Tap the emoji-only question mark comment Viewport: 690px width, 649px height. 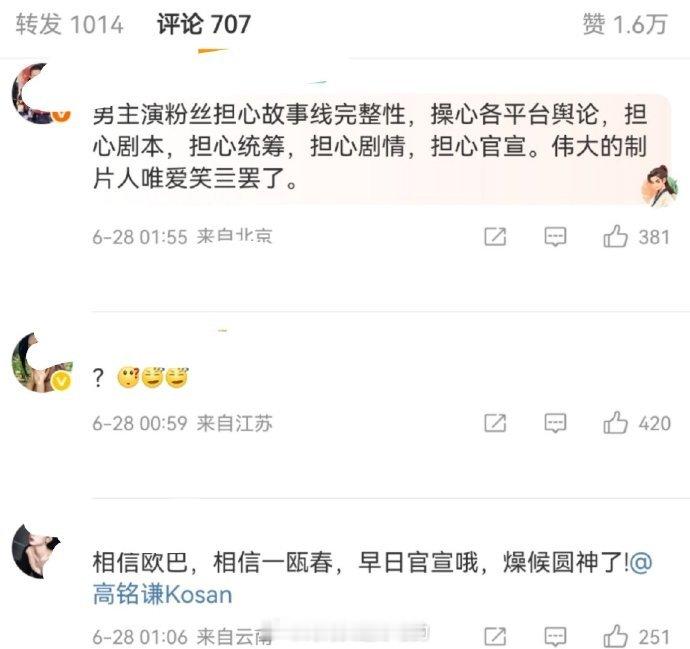pyautogui.click(x=141, y=378)
